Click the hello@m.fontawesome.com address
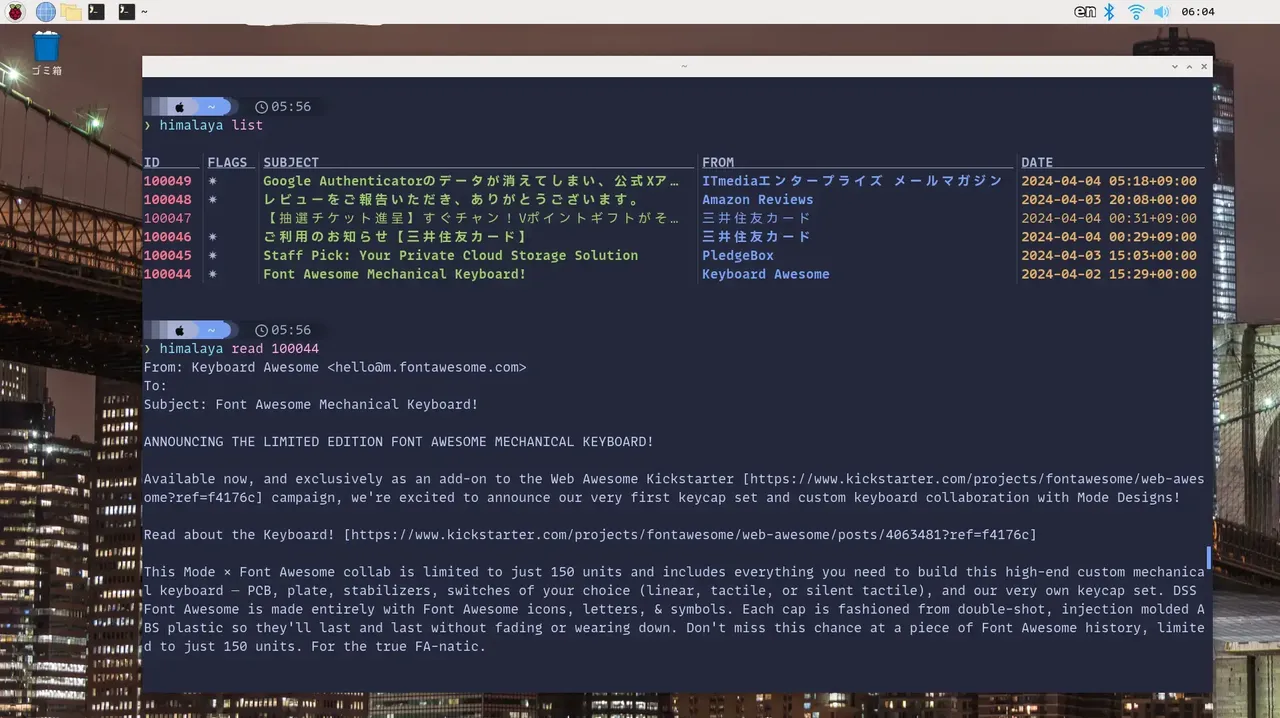Screen dimensions: 1280x718 click(426, 367)
